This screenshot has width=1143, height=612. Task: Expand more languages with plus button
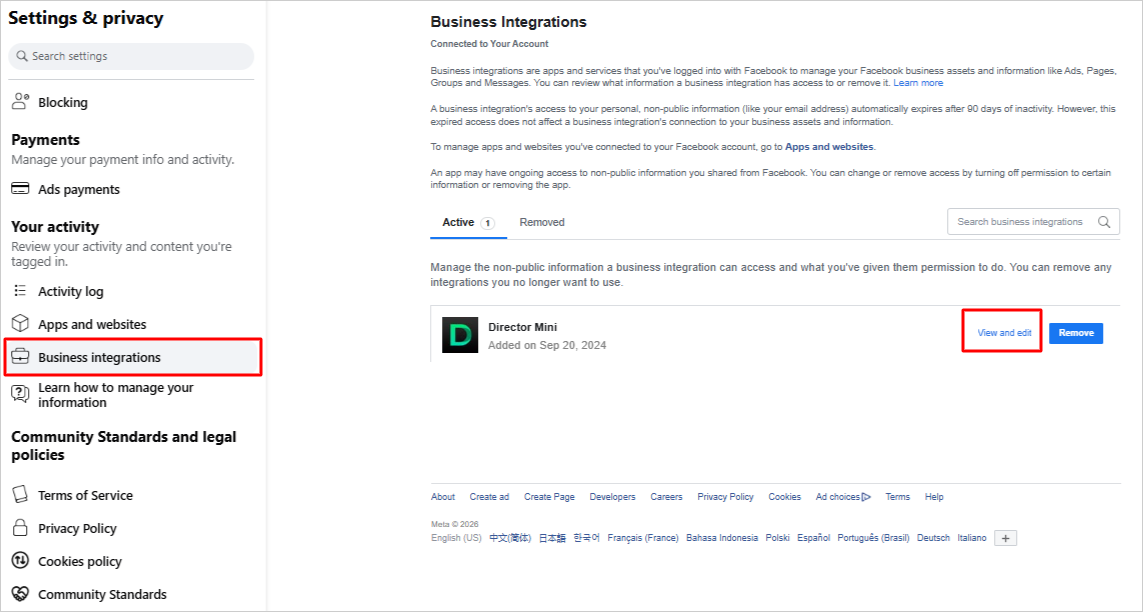click(1006, 538)
